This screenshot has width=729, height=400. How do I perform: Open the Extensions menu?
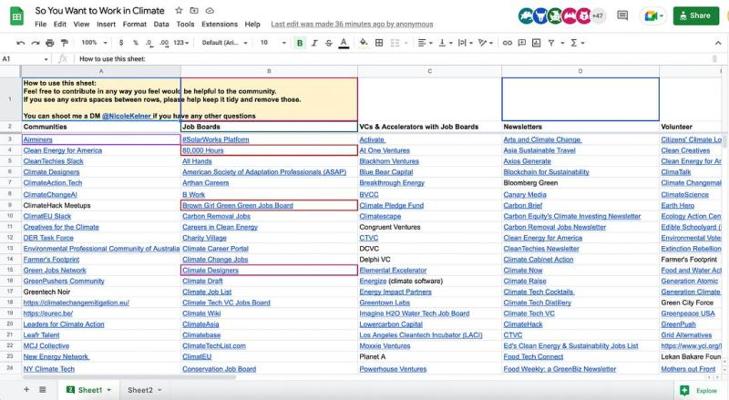point(219,24)
